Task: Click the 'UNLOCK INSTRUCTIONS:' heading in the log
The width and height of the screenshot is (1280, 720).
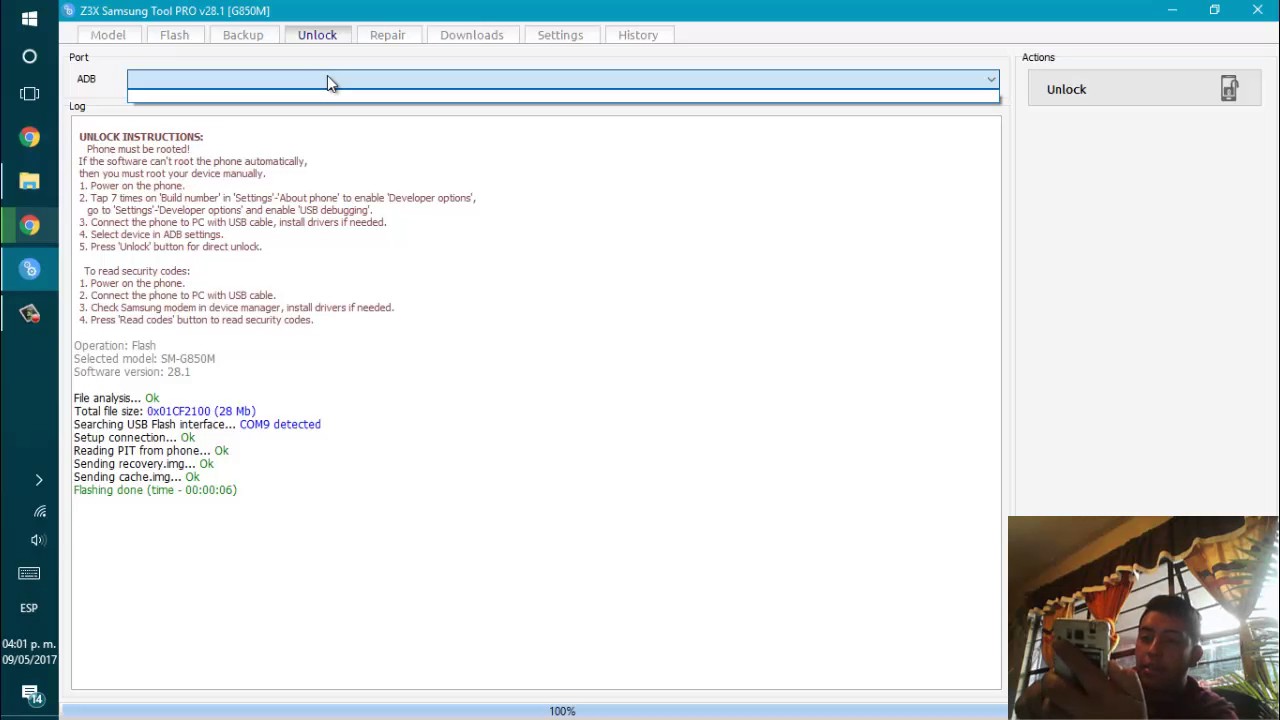Action: 141,137
